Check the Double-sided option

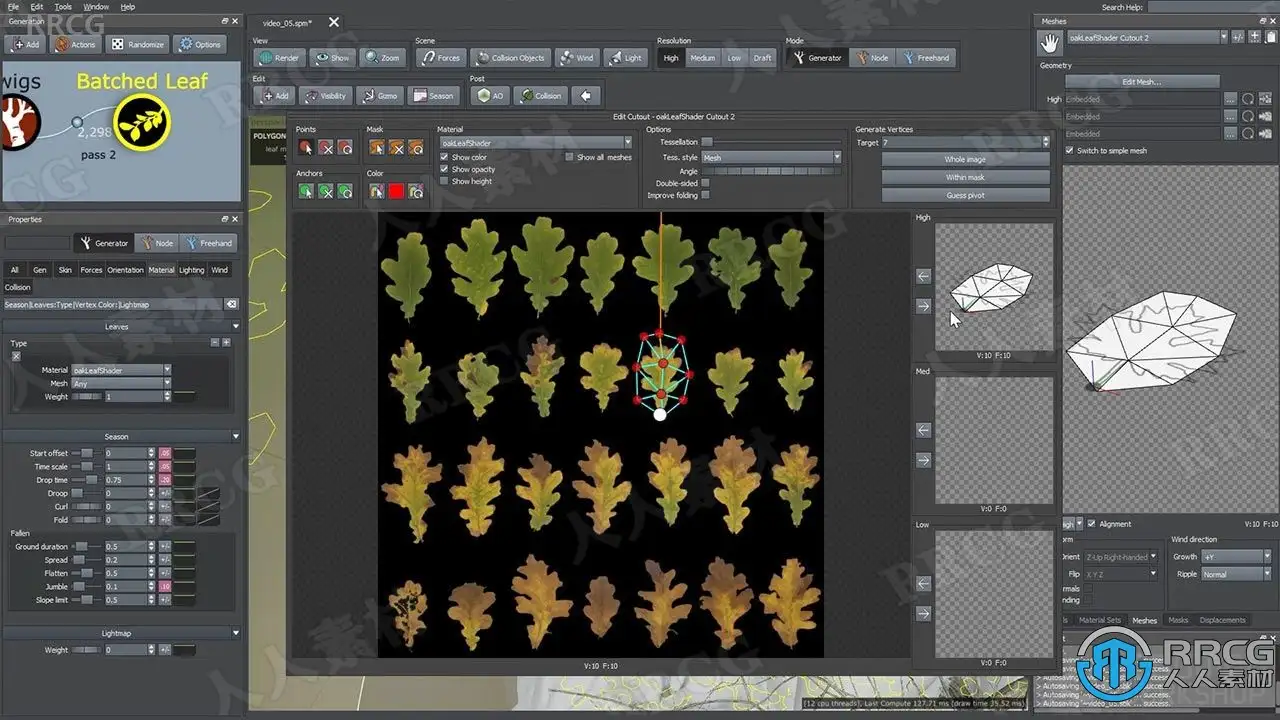[705, 183]
